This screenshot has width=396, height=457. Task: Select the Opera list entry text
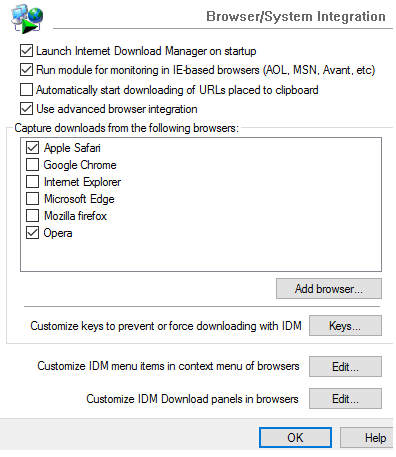pyautogui.click(x=58, y=233)
